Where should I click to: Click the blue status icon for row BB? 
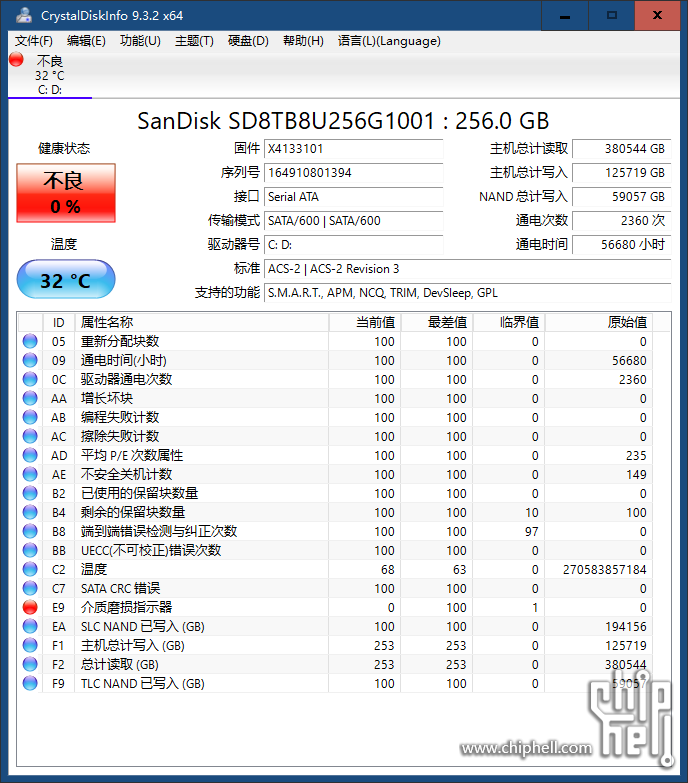coord(30,550)
